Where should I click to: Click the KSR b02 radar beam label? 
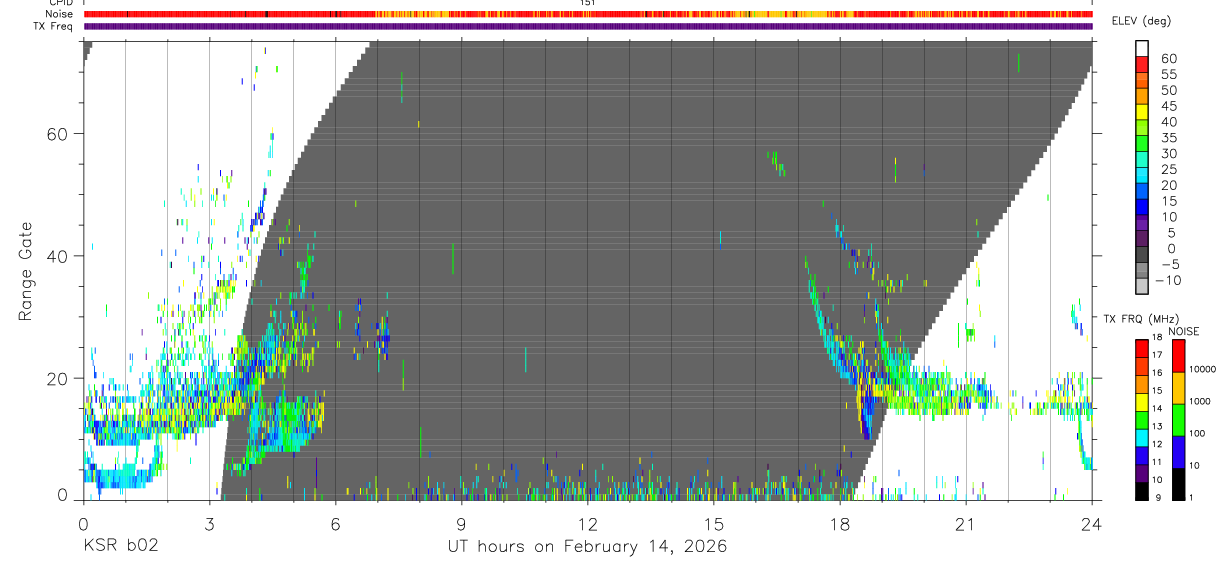[119, 547]
